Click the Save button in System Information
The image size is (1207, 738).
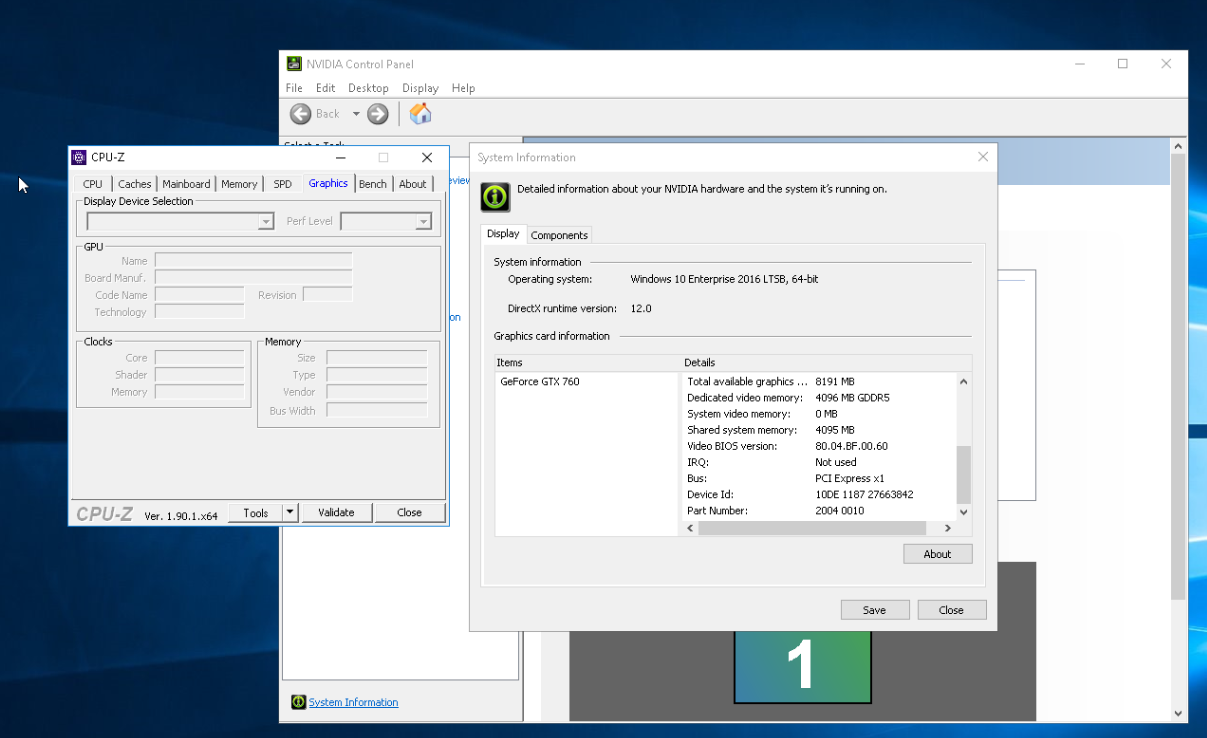coord(874,610)
